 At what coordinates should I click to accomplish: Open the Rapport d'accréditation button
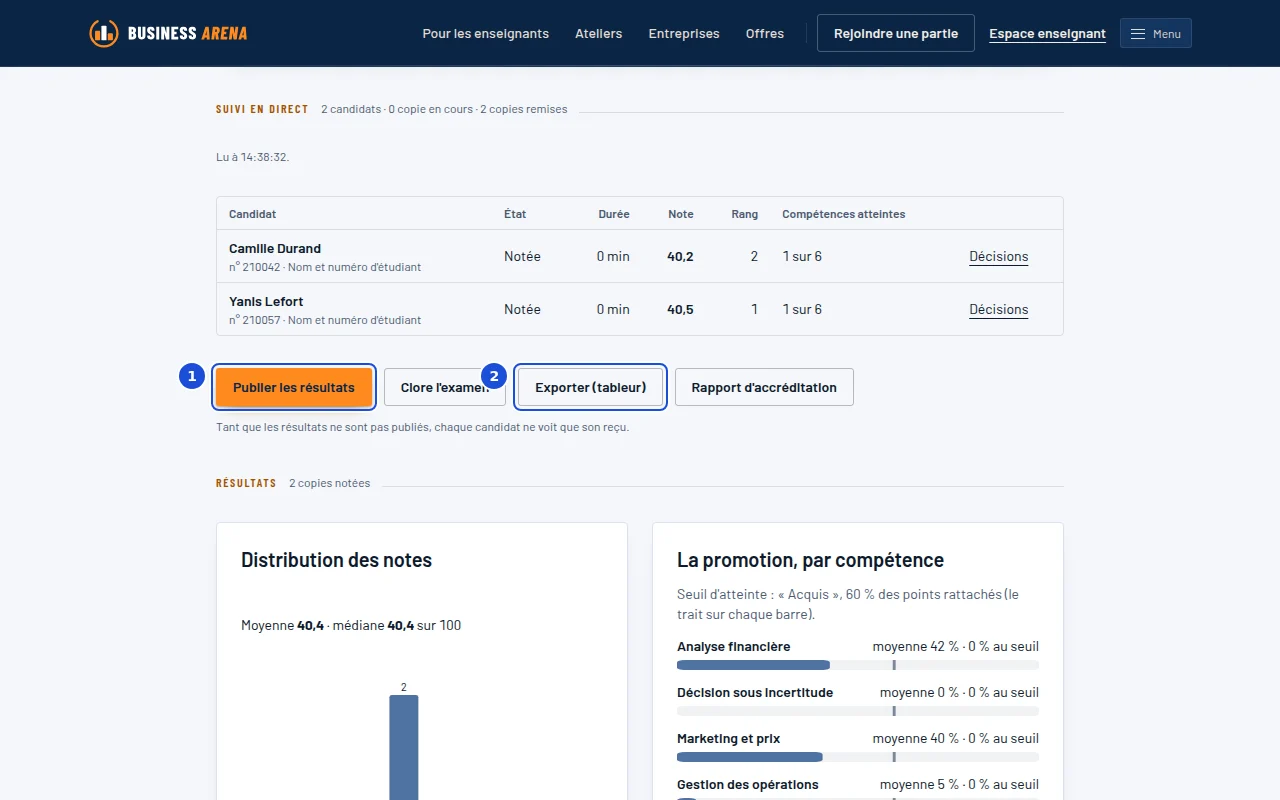pyautogui.click(x=764, y=387)
